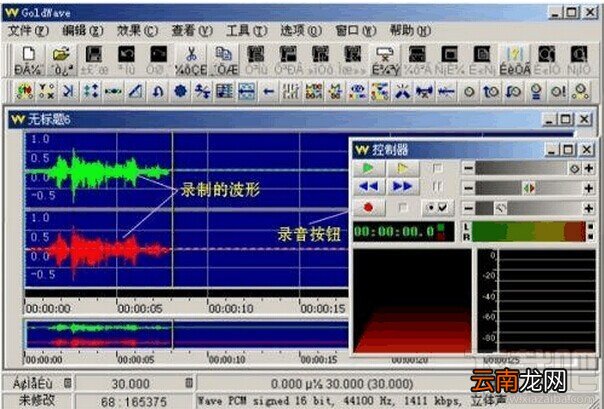Click the 00:00:10 main timeline marker
604x409 pixels.
(x=231, y=308)
